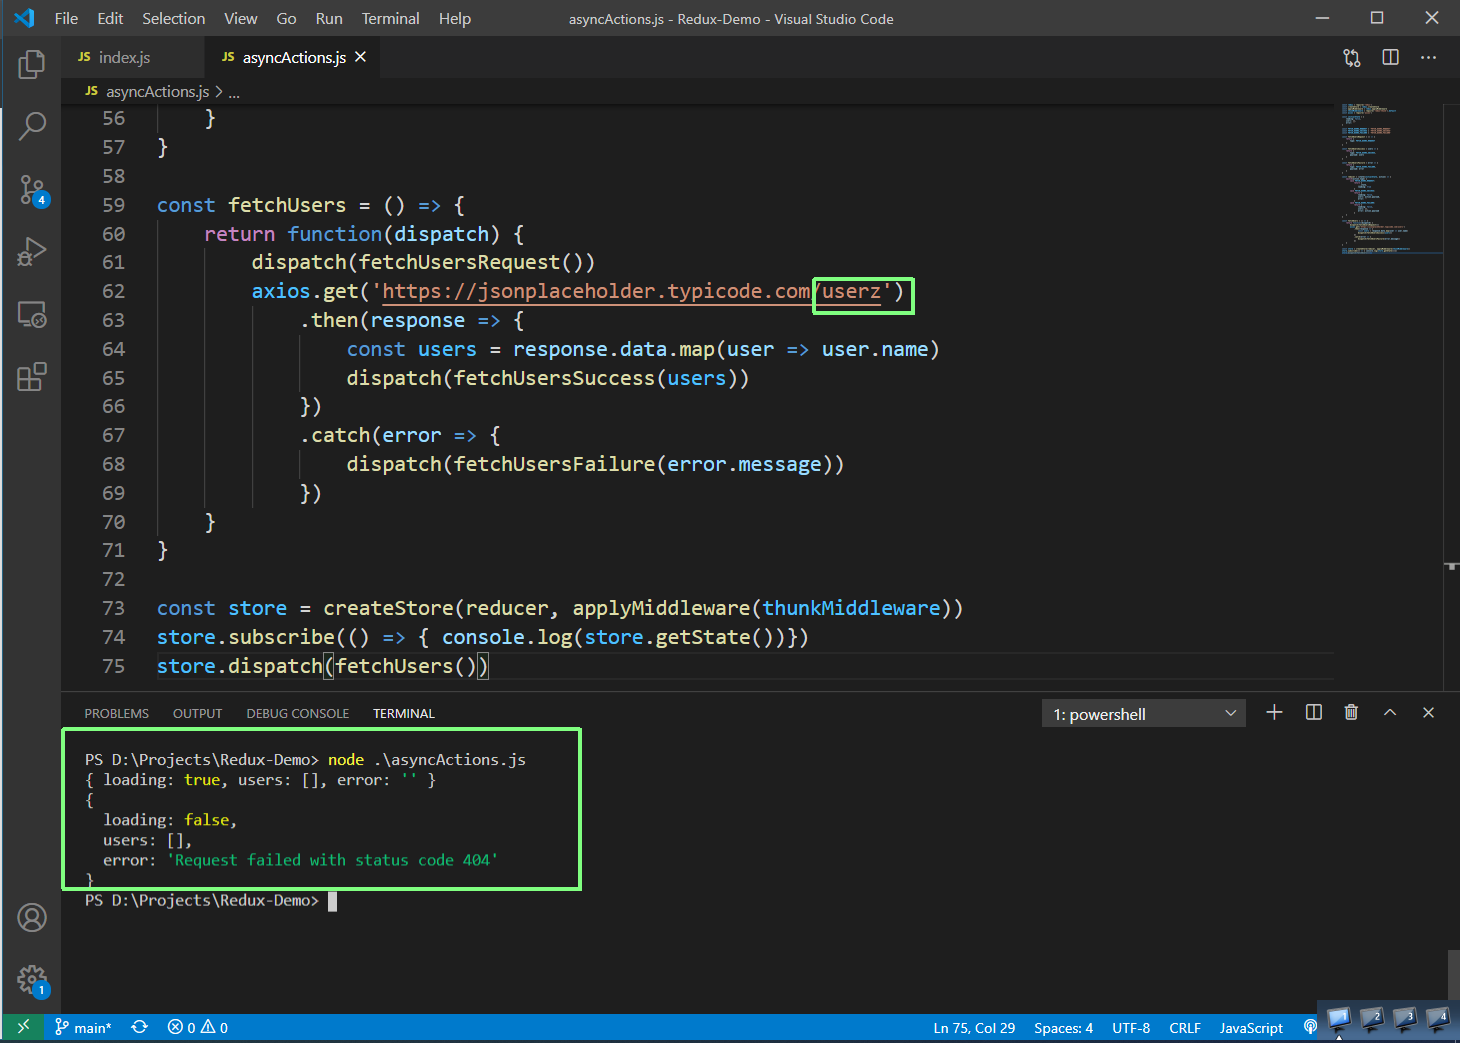Image resolution: width=1460 pixels, height=1043 pixels.
Task: Maximize the panel with up chevron
Action: click(1390, 712)
